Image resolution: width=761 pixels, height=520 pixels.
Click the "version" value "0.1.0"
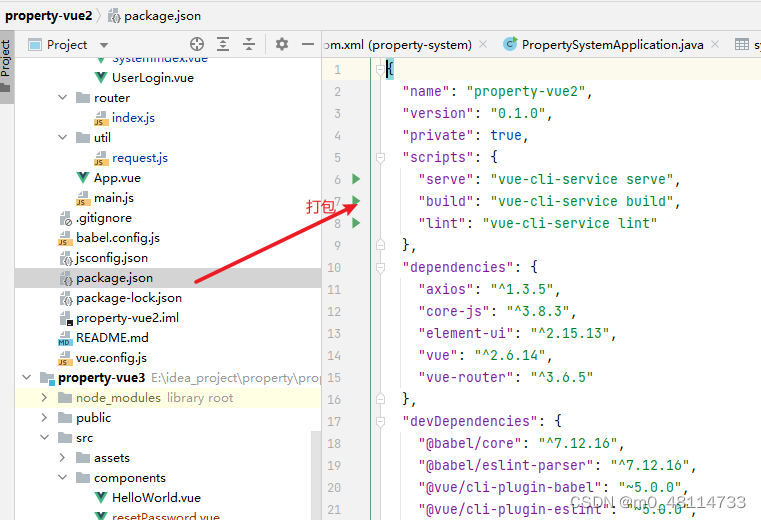tap(518, 113)
